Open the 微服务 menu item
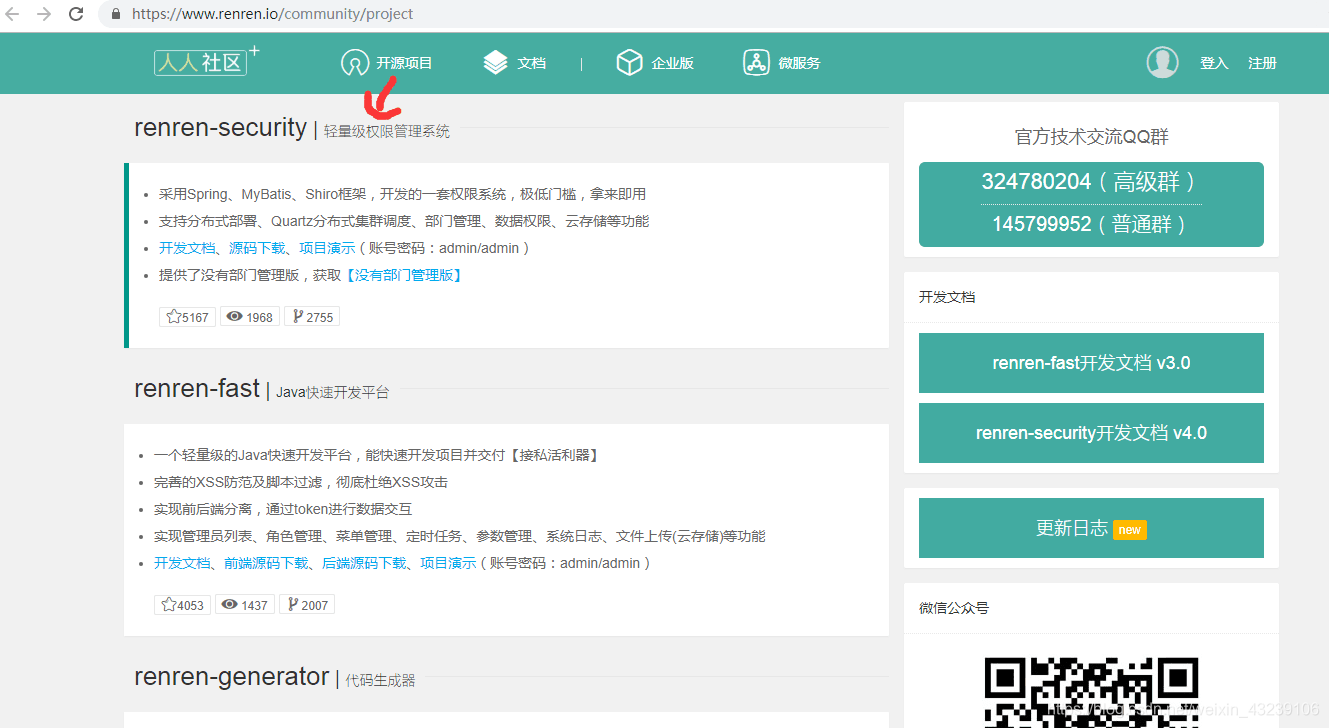1329x728 pixels. coord(799,63)
